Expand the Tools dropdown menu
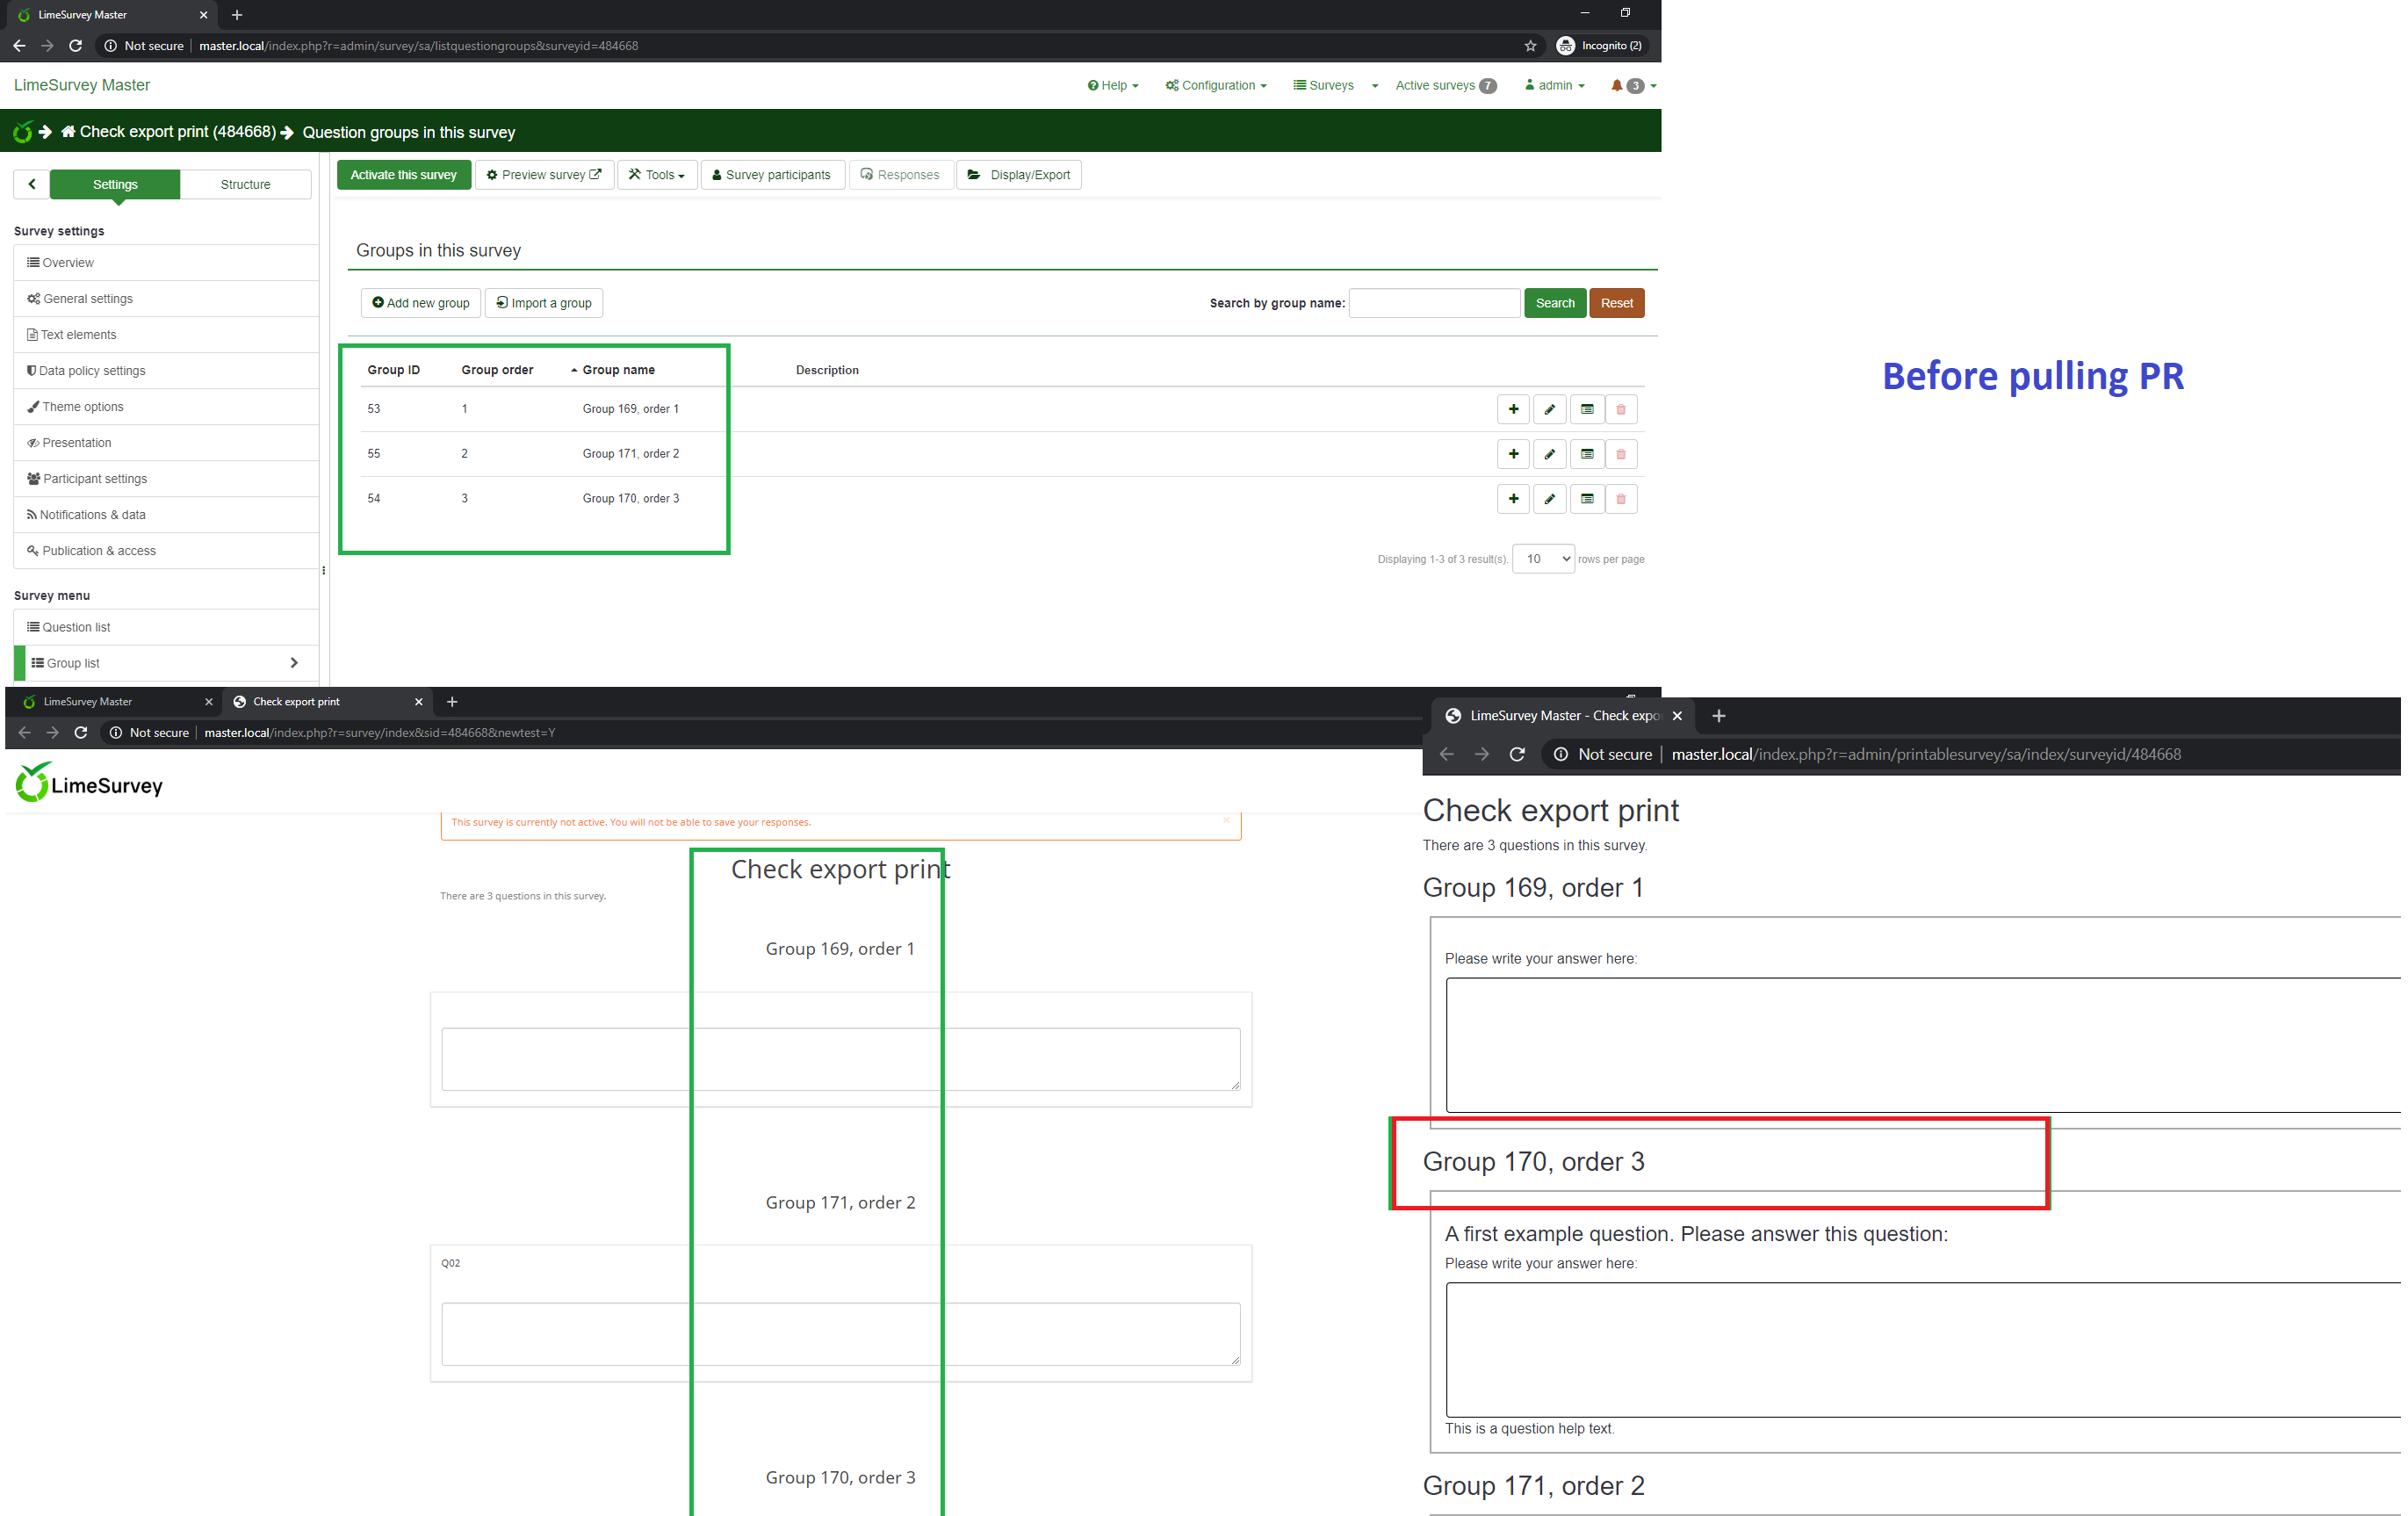This screenshot has height=1516, width=2408. 657,175
